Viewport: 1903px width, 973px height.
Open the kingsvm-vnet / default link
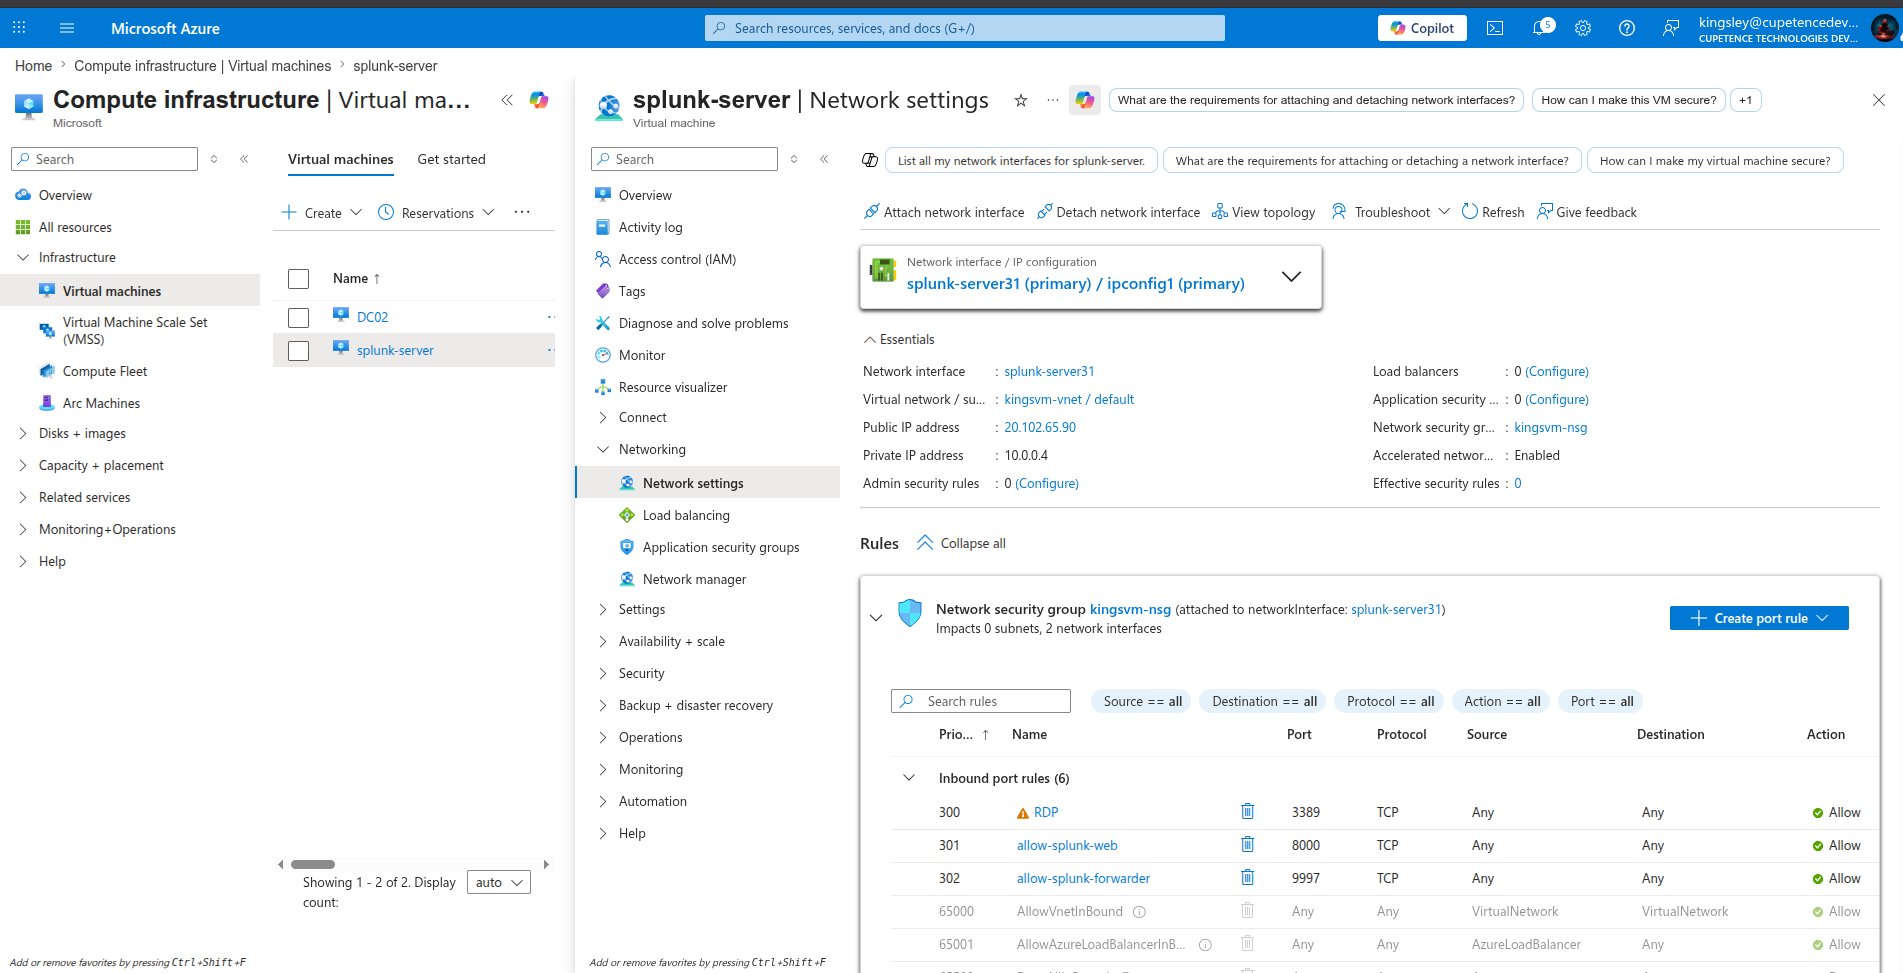[1069, 399]
